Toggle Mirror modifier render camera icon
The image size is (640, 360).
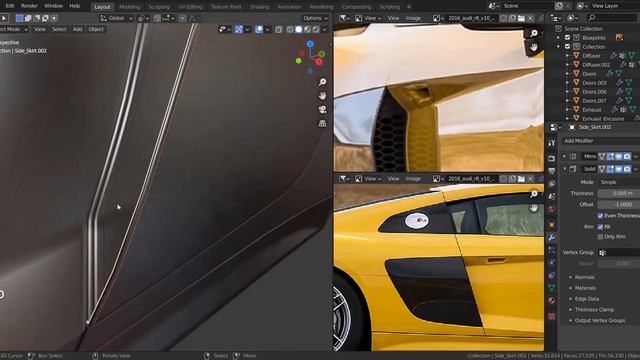[627, 156]
